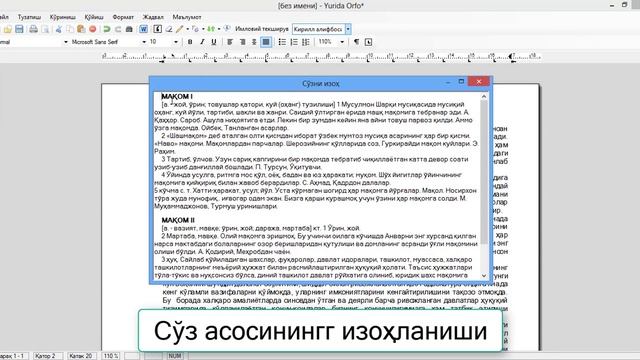Open the font size 10 dropdown
The width and height of the screenshot is (640, 360).
point(176,42)
